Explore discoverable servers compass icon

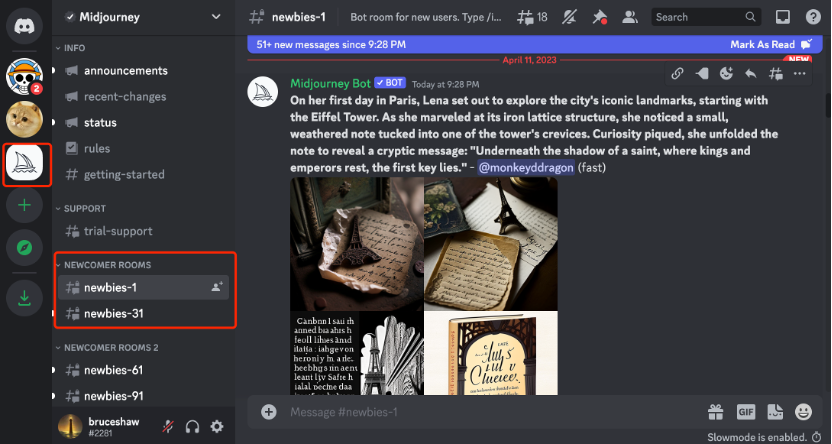pyautogui.click(x=24, y=248)
